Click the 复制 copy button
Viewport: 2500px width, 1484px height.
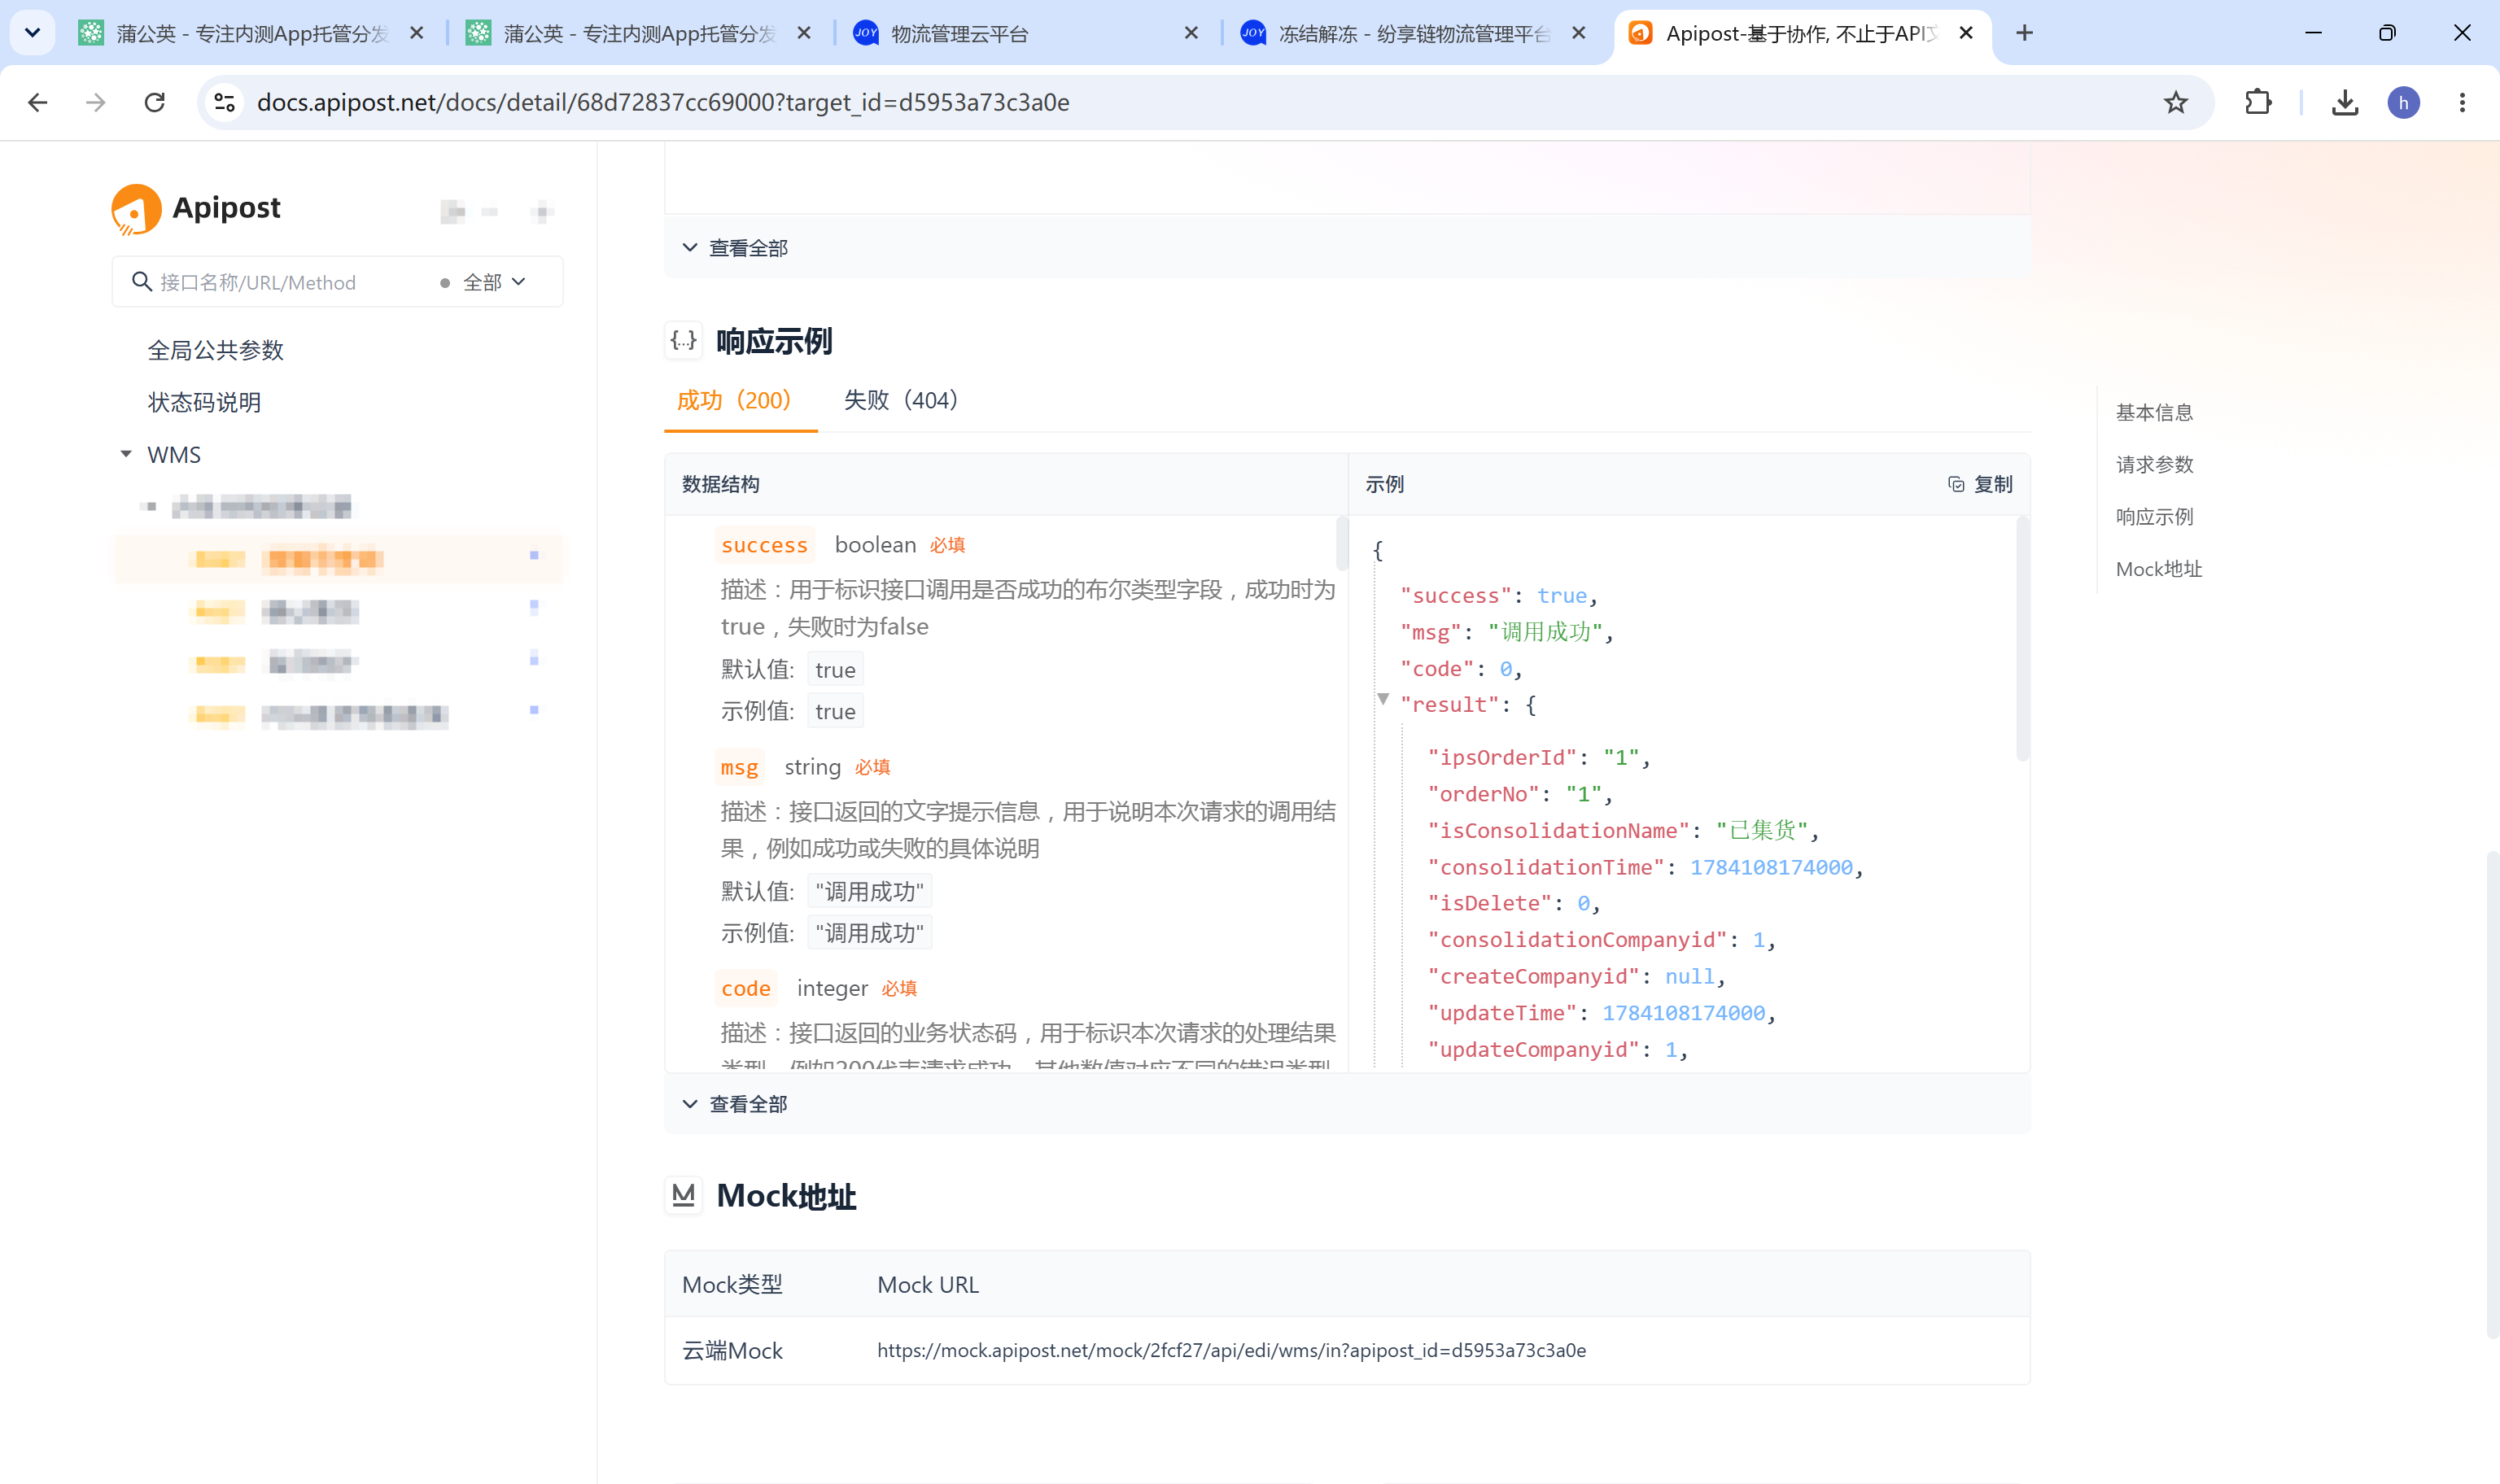click(1981, 484)
